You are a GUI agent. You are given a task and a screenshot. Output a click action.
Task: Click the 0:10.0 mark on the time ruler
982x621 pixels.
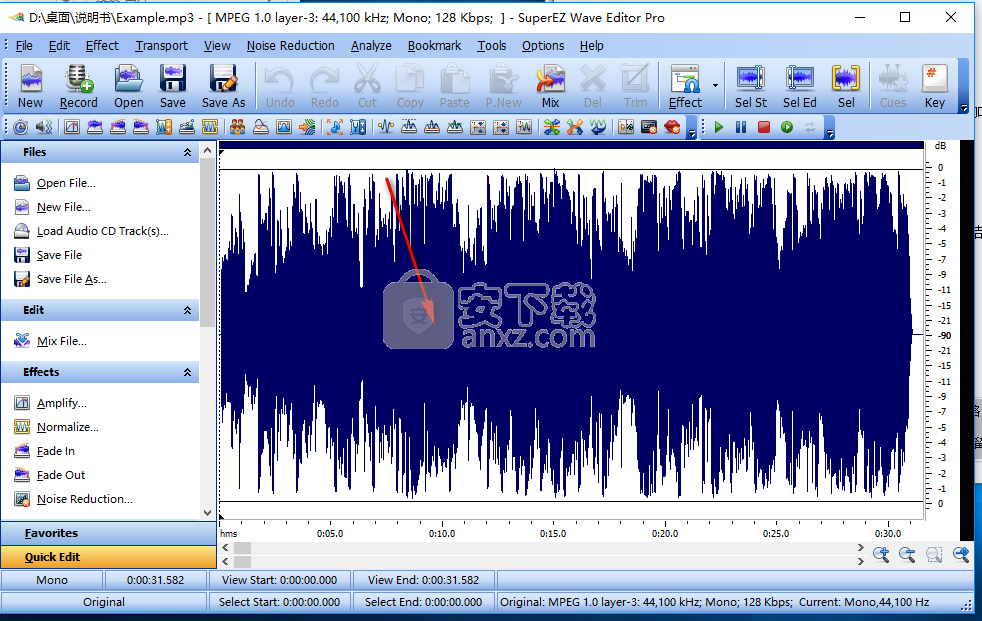(x=442, y=533)
